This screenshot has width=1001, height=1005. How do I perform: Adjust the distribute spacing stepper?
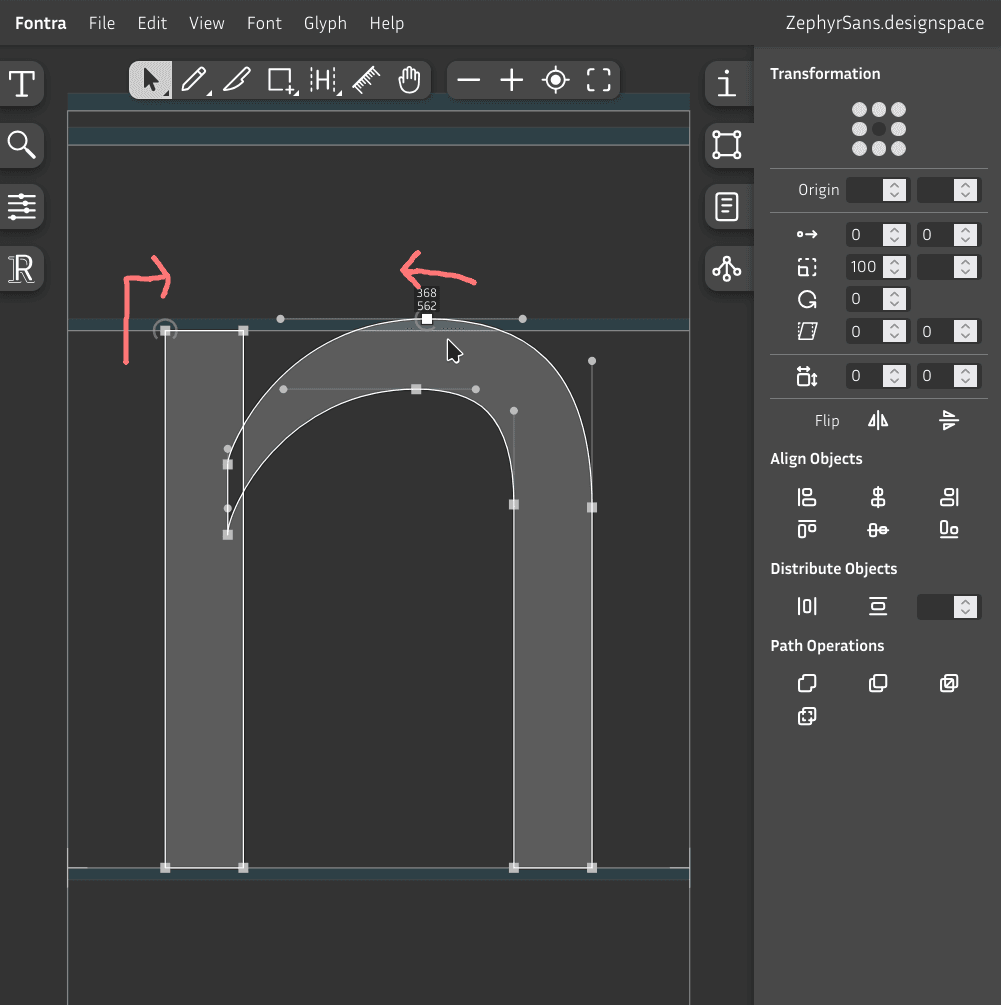coord(964,606)
